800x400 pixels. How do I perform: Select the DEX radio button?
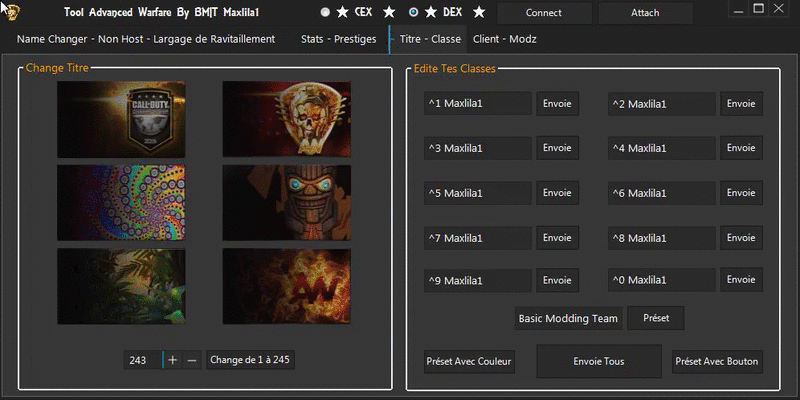coord(414,13)
